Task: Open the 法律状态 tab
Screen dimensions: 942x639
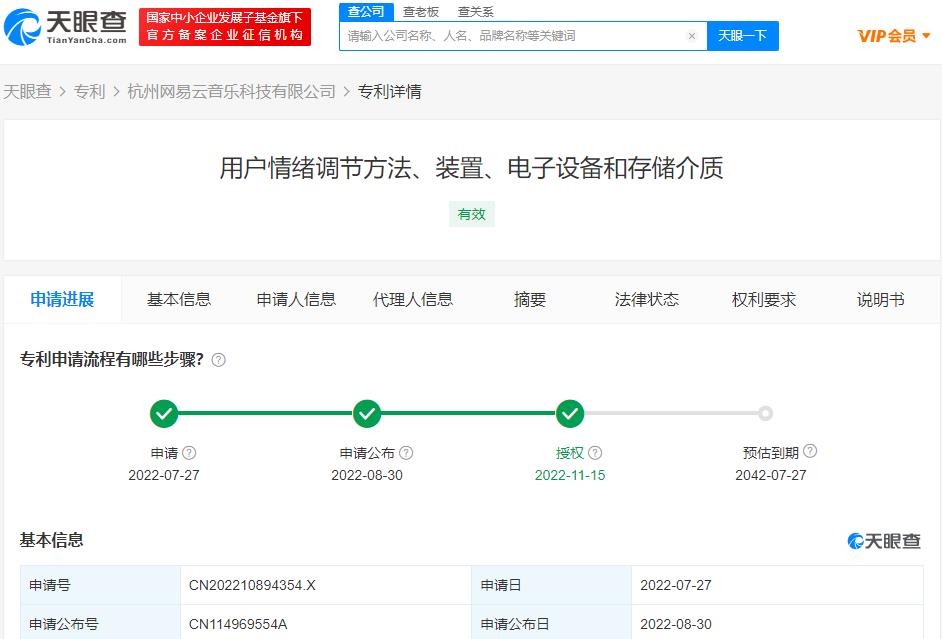Action: point(646,299)
